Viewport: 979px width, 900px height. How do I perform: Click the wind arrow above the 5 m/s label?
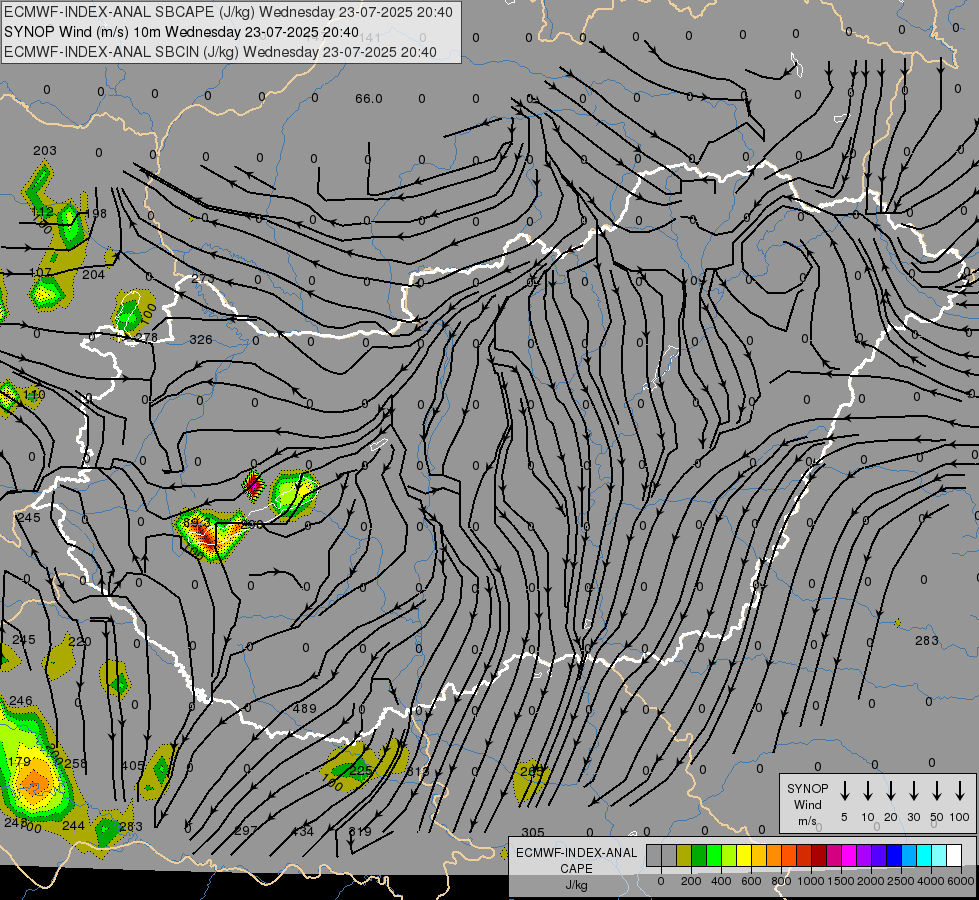(844, 790)
